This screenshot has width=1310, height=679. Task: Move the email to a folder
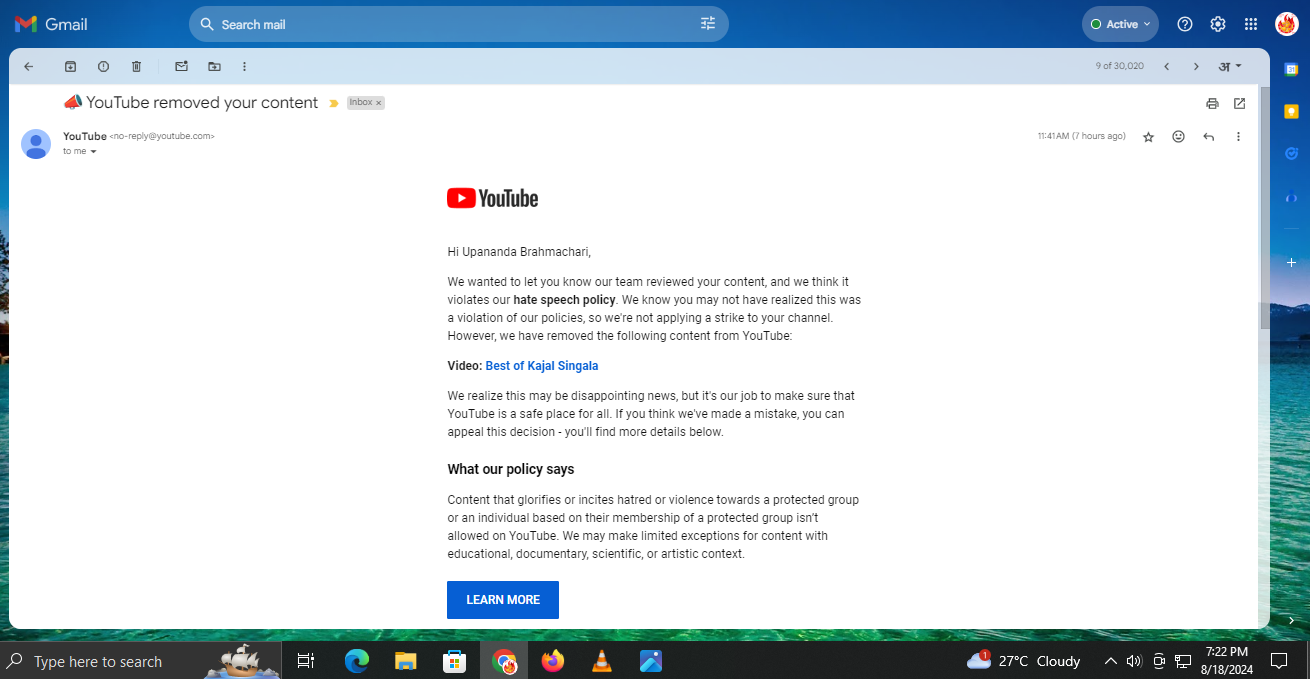pos(214,66)
